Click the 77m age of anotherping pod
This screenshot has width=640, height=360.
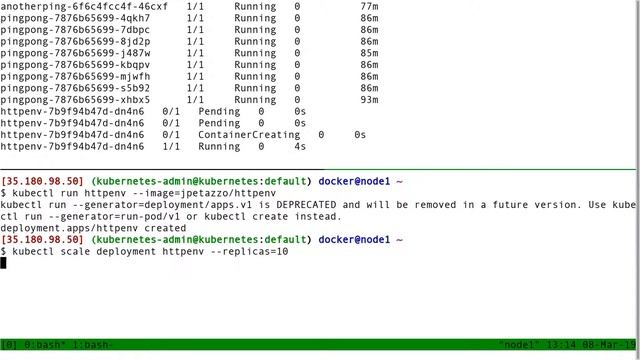coord(369,7)
